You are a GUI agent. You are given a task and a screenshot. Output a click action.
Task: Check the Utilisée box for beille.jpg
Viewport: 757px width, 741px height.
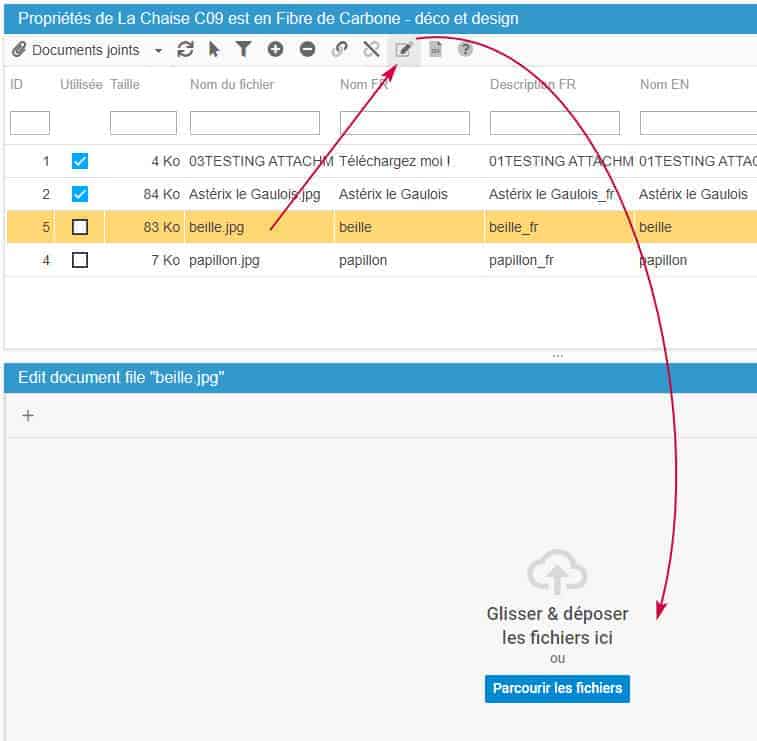(x=80, y=227)
